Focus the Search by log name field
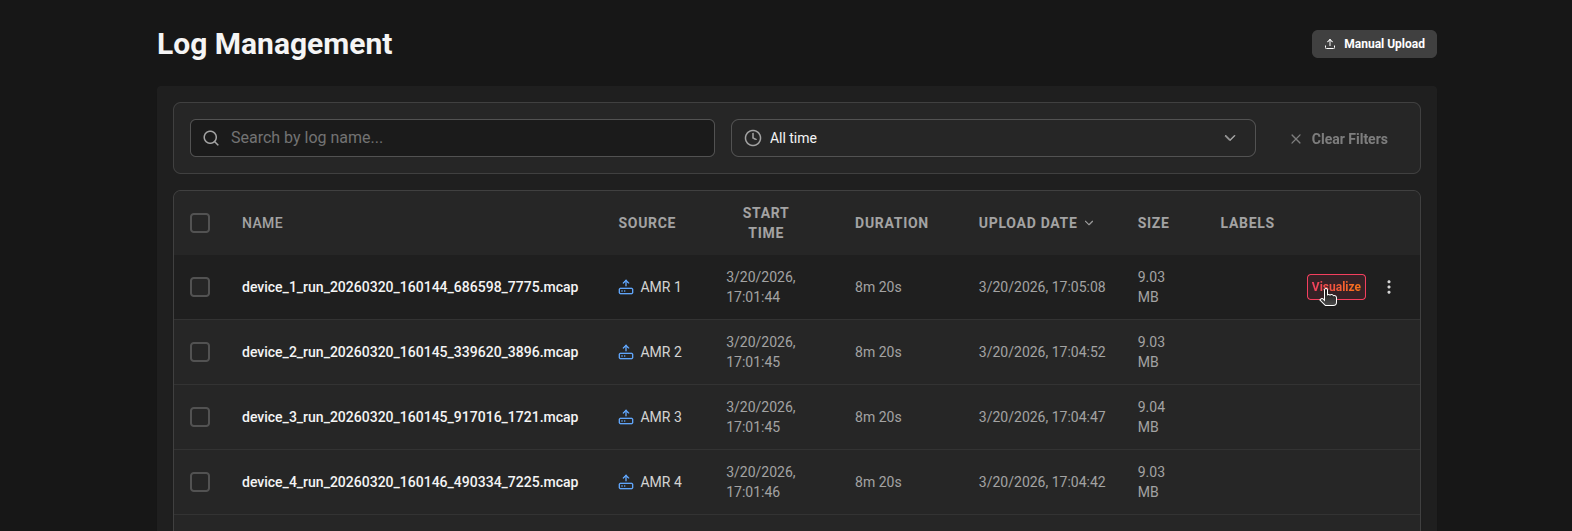The height and width of the screenshot is (531, 1572). (x=452, y=138)
